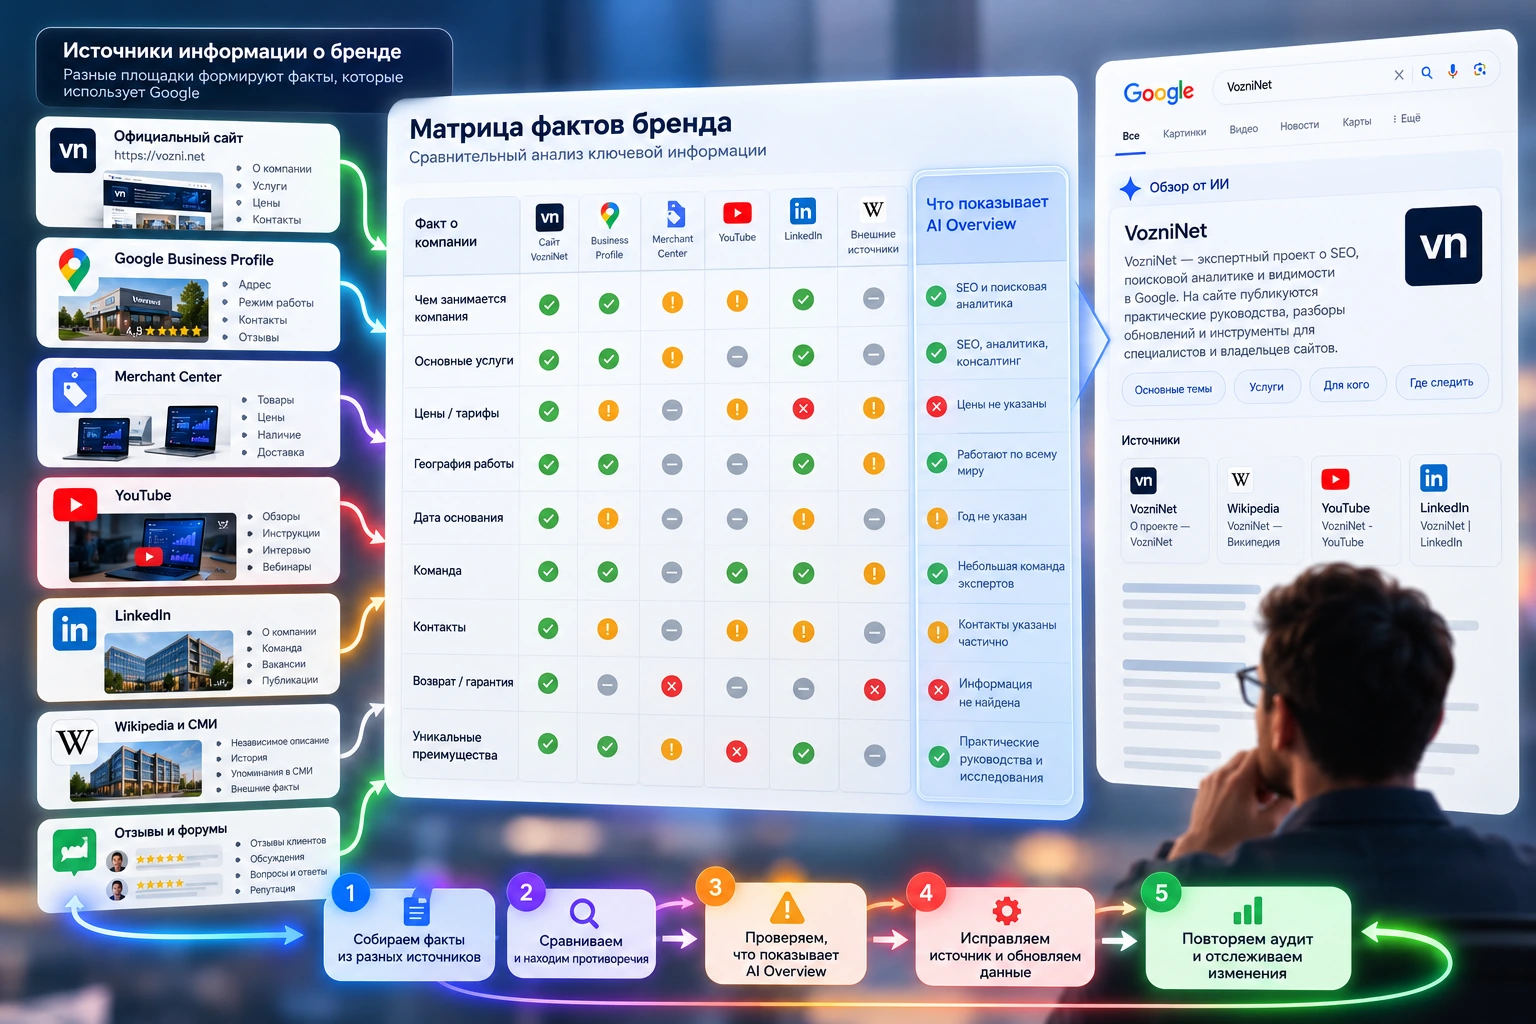Image resolution: width=1536 pixels, height=1024 pixels.
Task: Switch to the Новости tab
Action: point(1300,125)
